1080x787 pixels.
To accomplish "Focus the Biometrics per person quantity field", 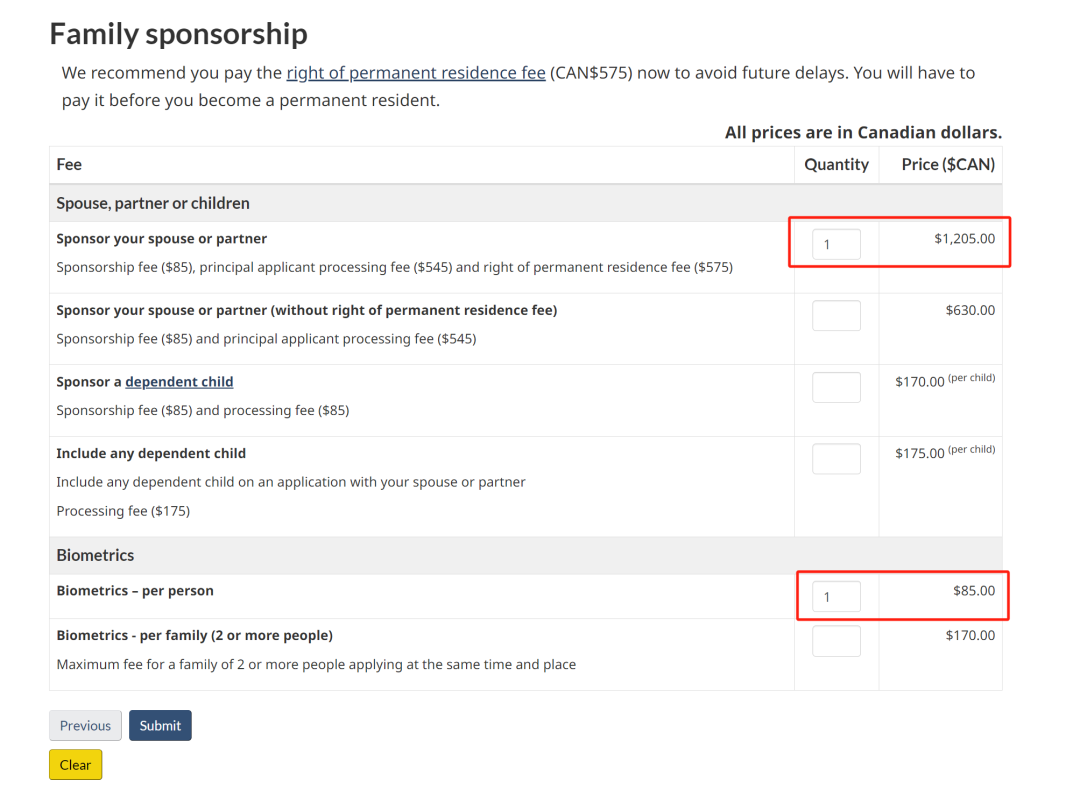I will pyautogui.click(x=836, y=597).
